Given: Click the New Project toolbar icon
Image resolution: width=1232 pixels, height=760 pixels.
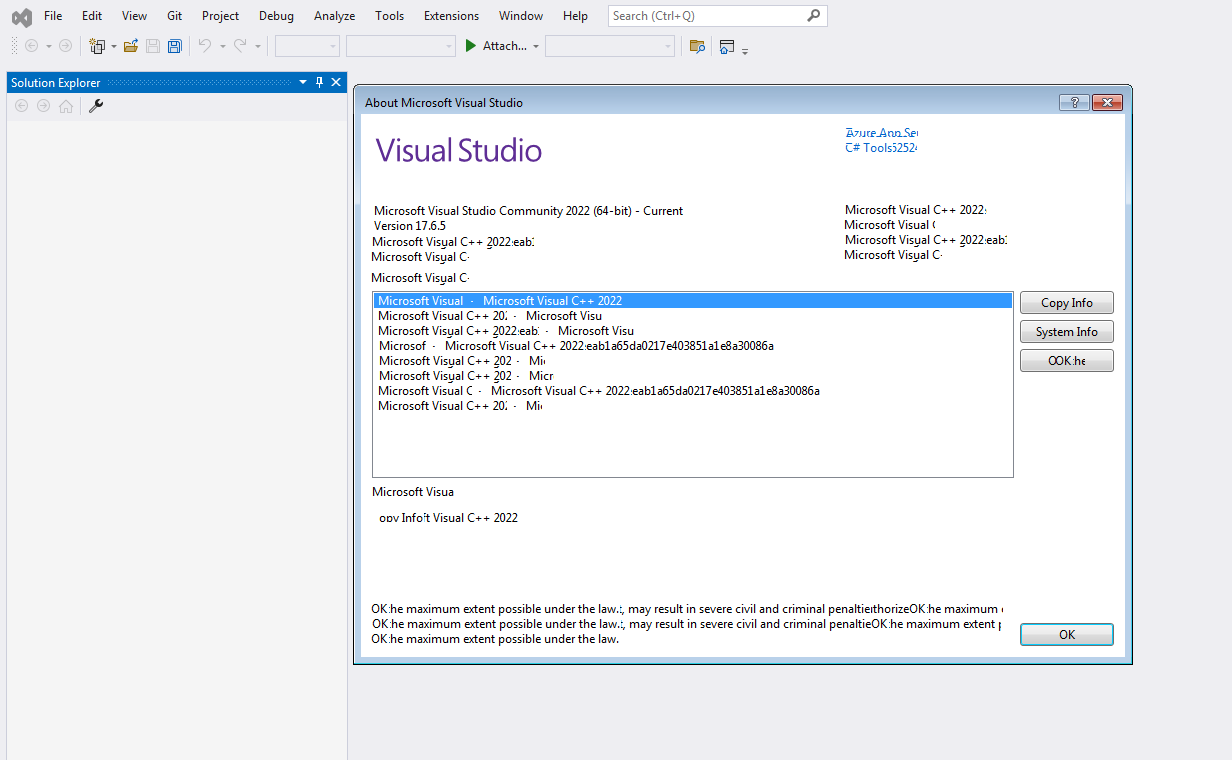Looking at the screenshot, I should (97, 46).
